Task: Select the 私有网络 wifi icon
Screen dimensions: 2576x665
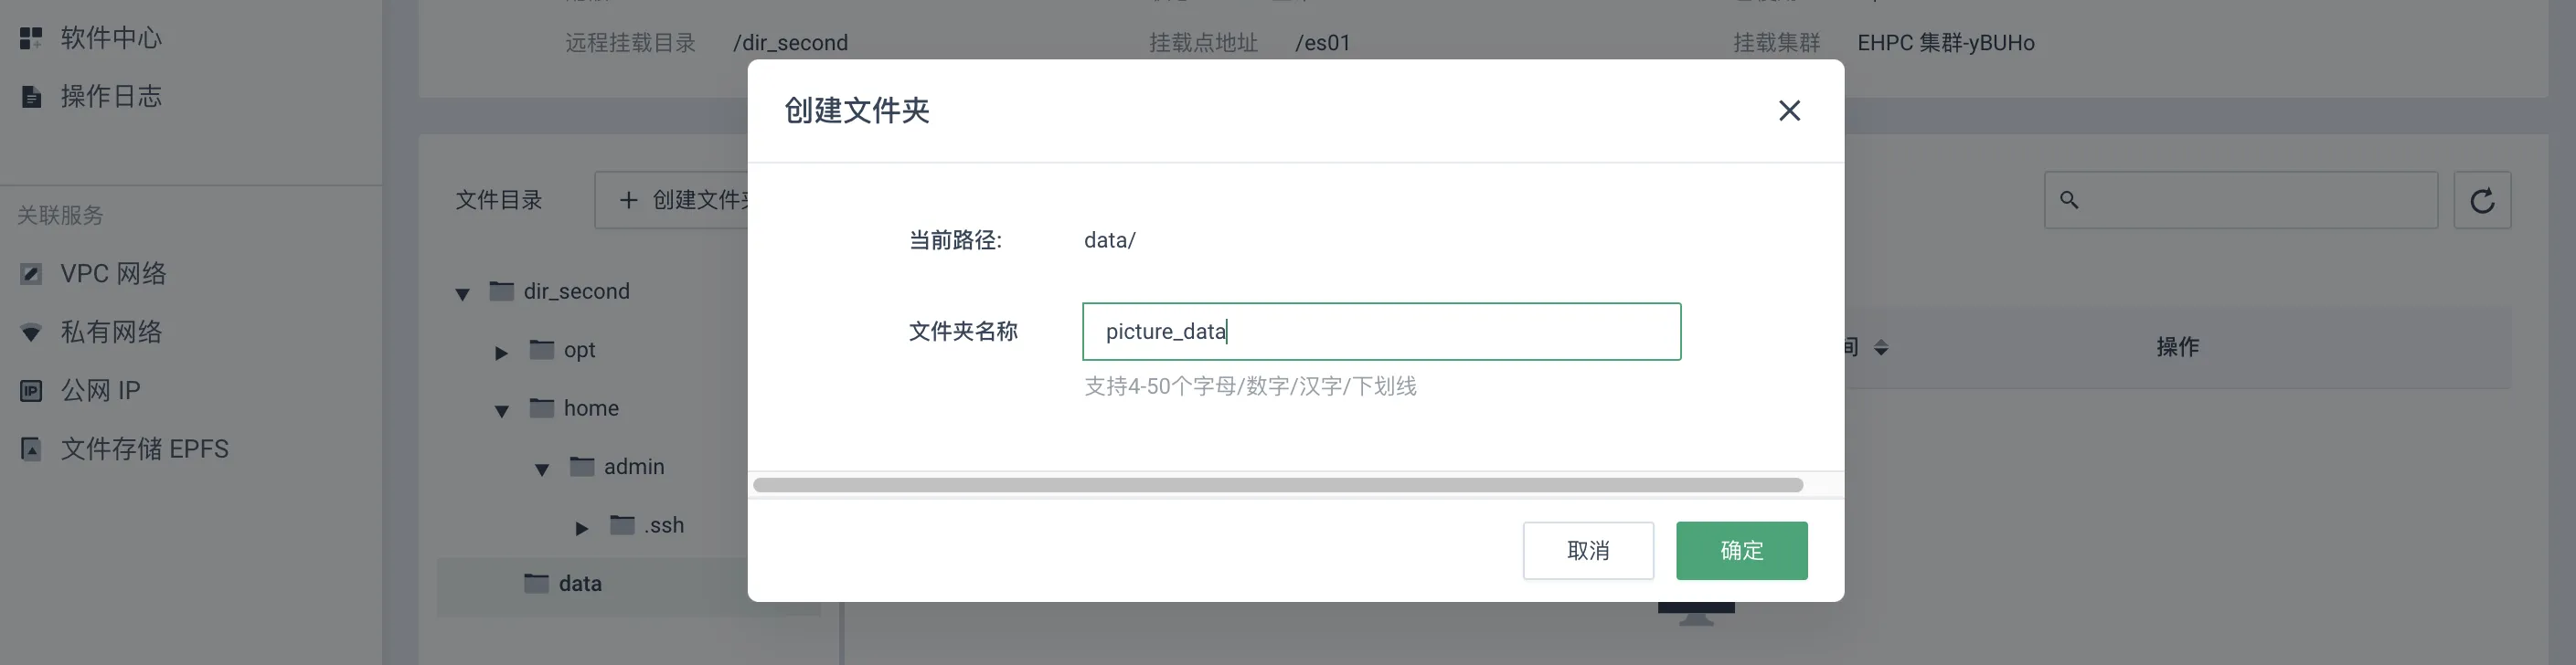Action: coord(31,332)
